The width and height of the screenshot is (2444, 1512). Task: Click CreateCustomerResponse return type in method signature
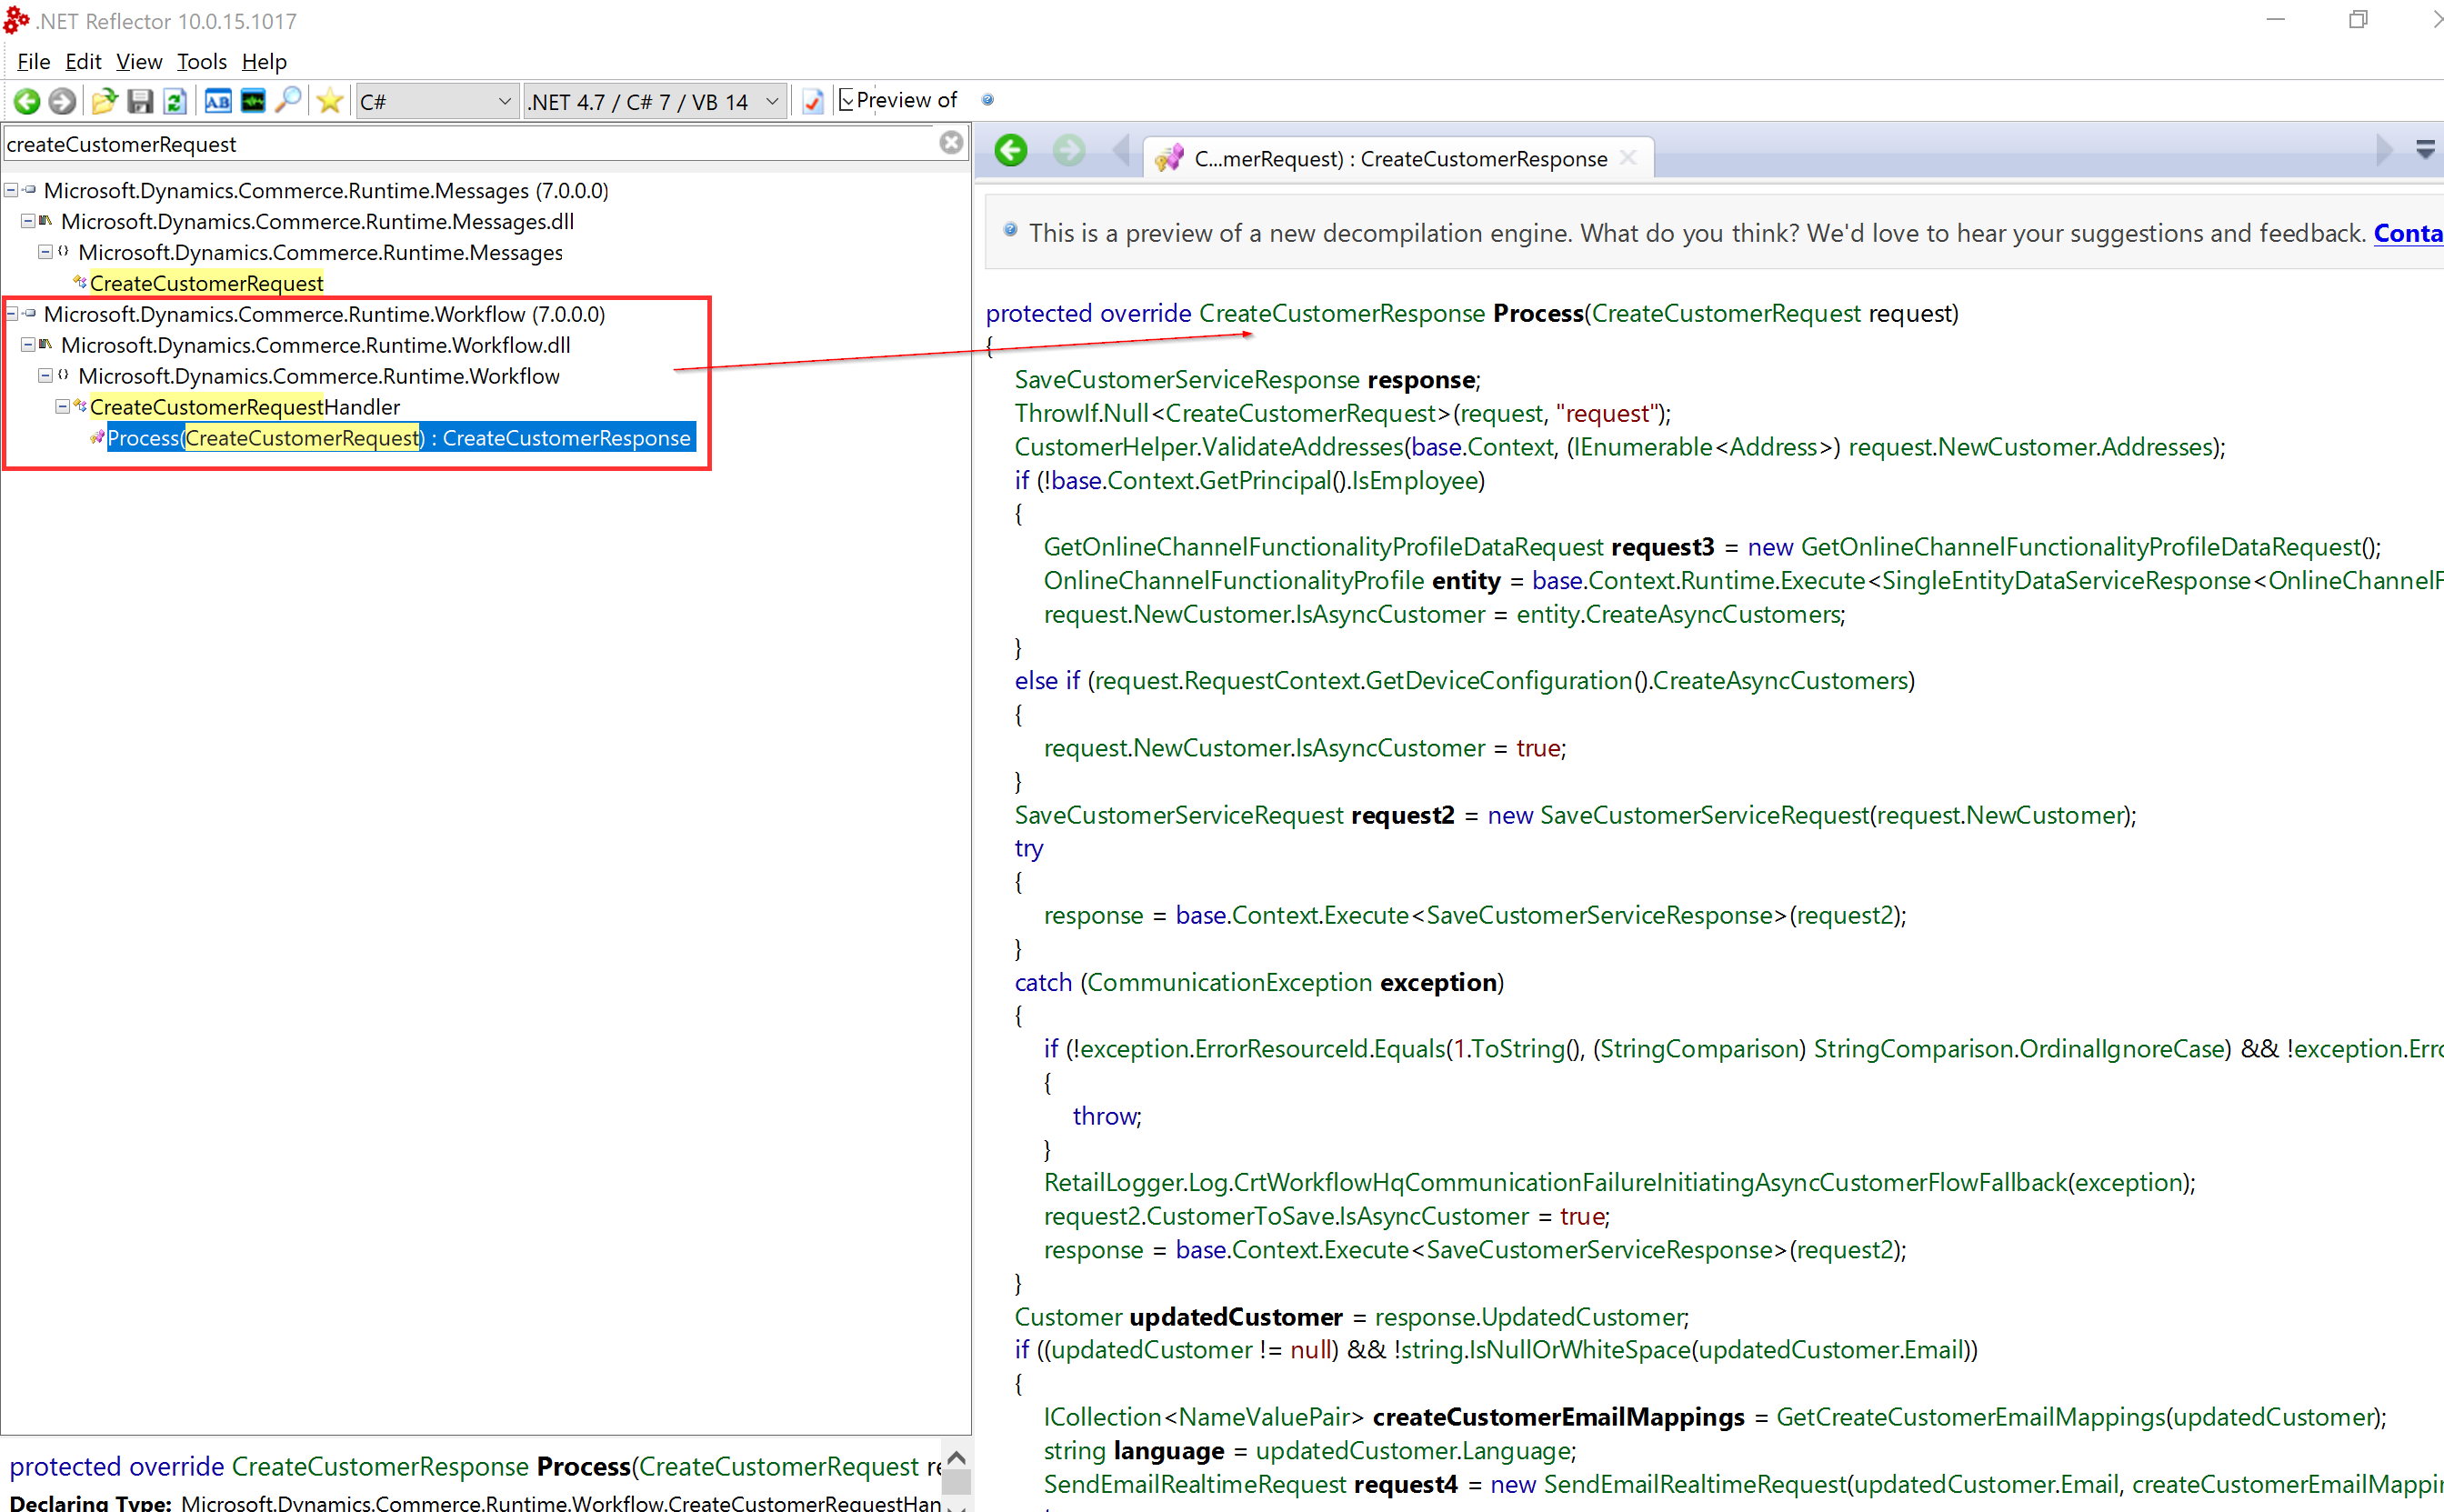(1341, 313)
